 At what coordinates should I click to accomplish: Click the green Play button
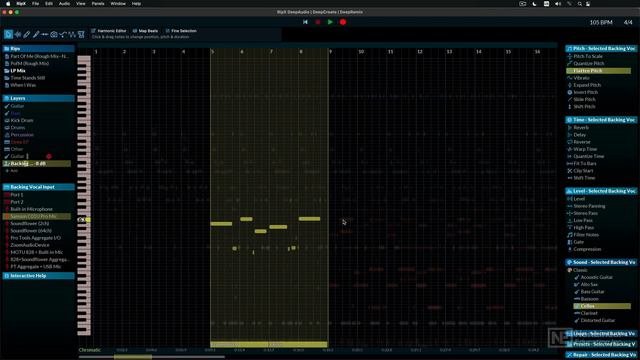pyautogui.click(x=330, y=22)
